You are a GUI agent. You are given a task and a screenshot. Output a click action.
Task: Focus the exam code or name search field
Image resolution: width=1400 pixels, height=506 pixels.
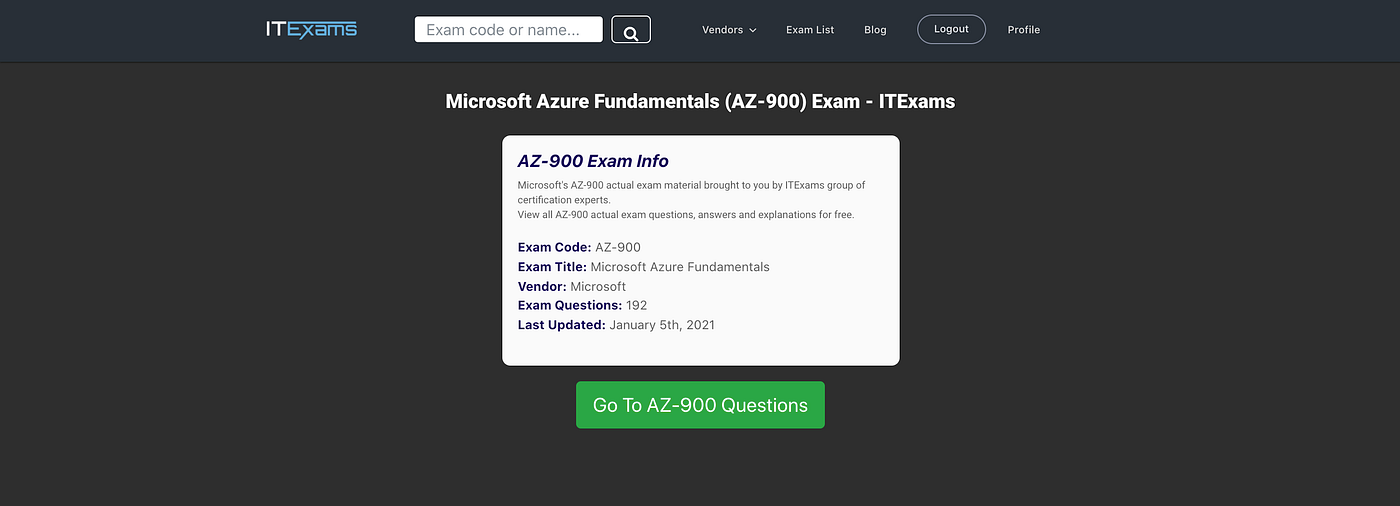[x=509, y=30]
